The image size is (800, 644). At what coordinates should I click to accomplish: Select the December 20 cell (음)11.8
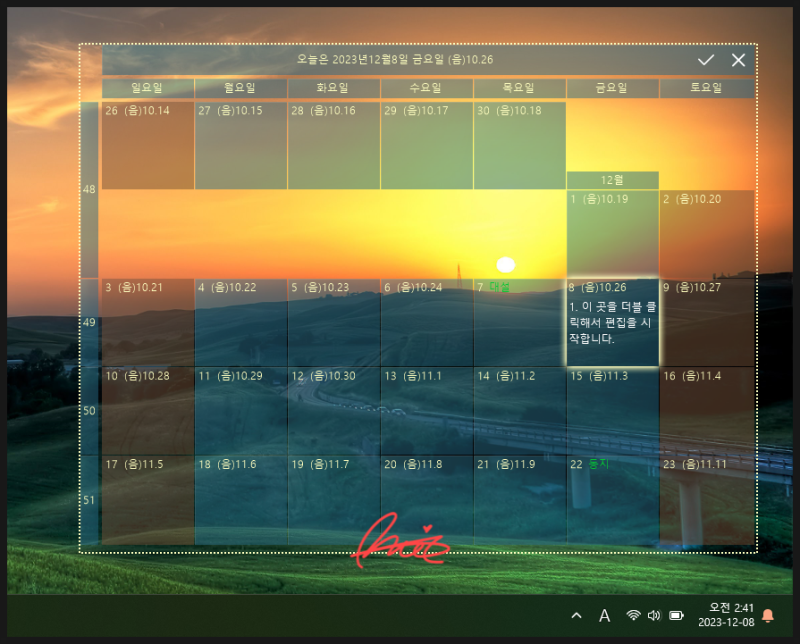[427, 500]
